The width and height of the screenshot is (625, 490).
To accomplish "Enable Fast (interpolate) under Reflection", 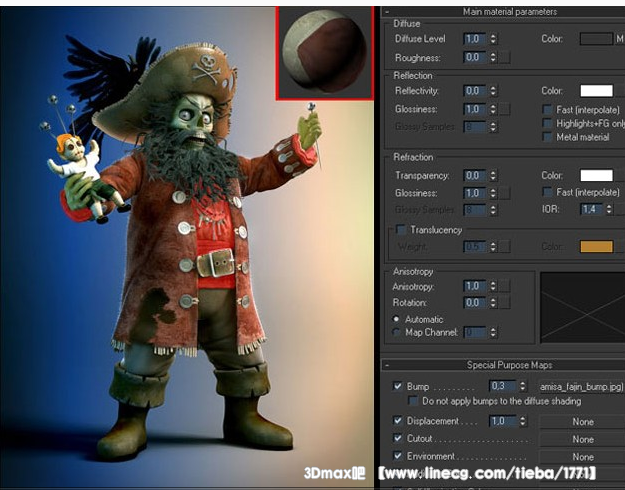I will [548, 110].
